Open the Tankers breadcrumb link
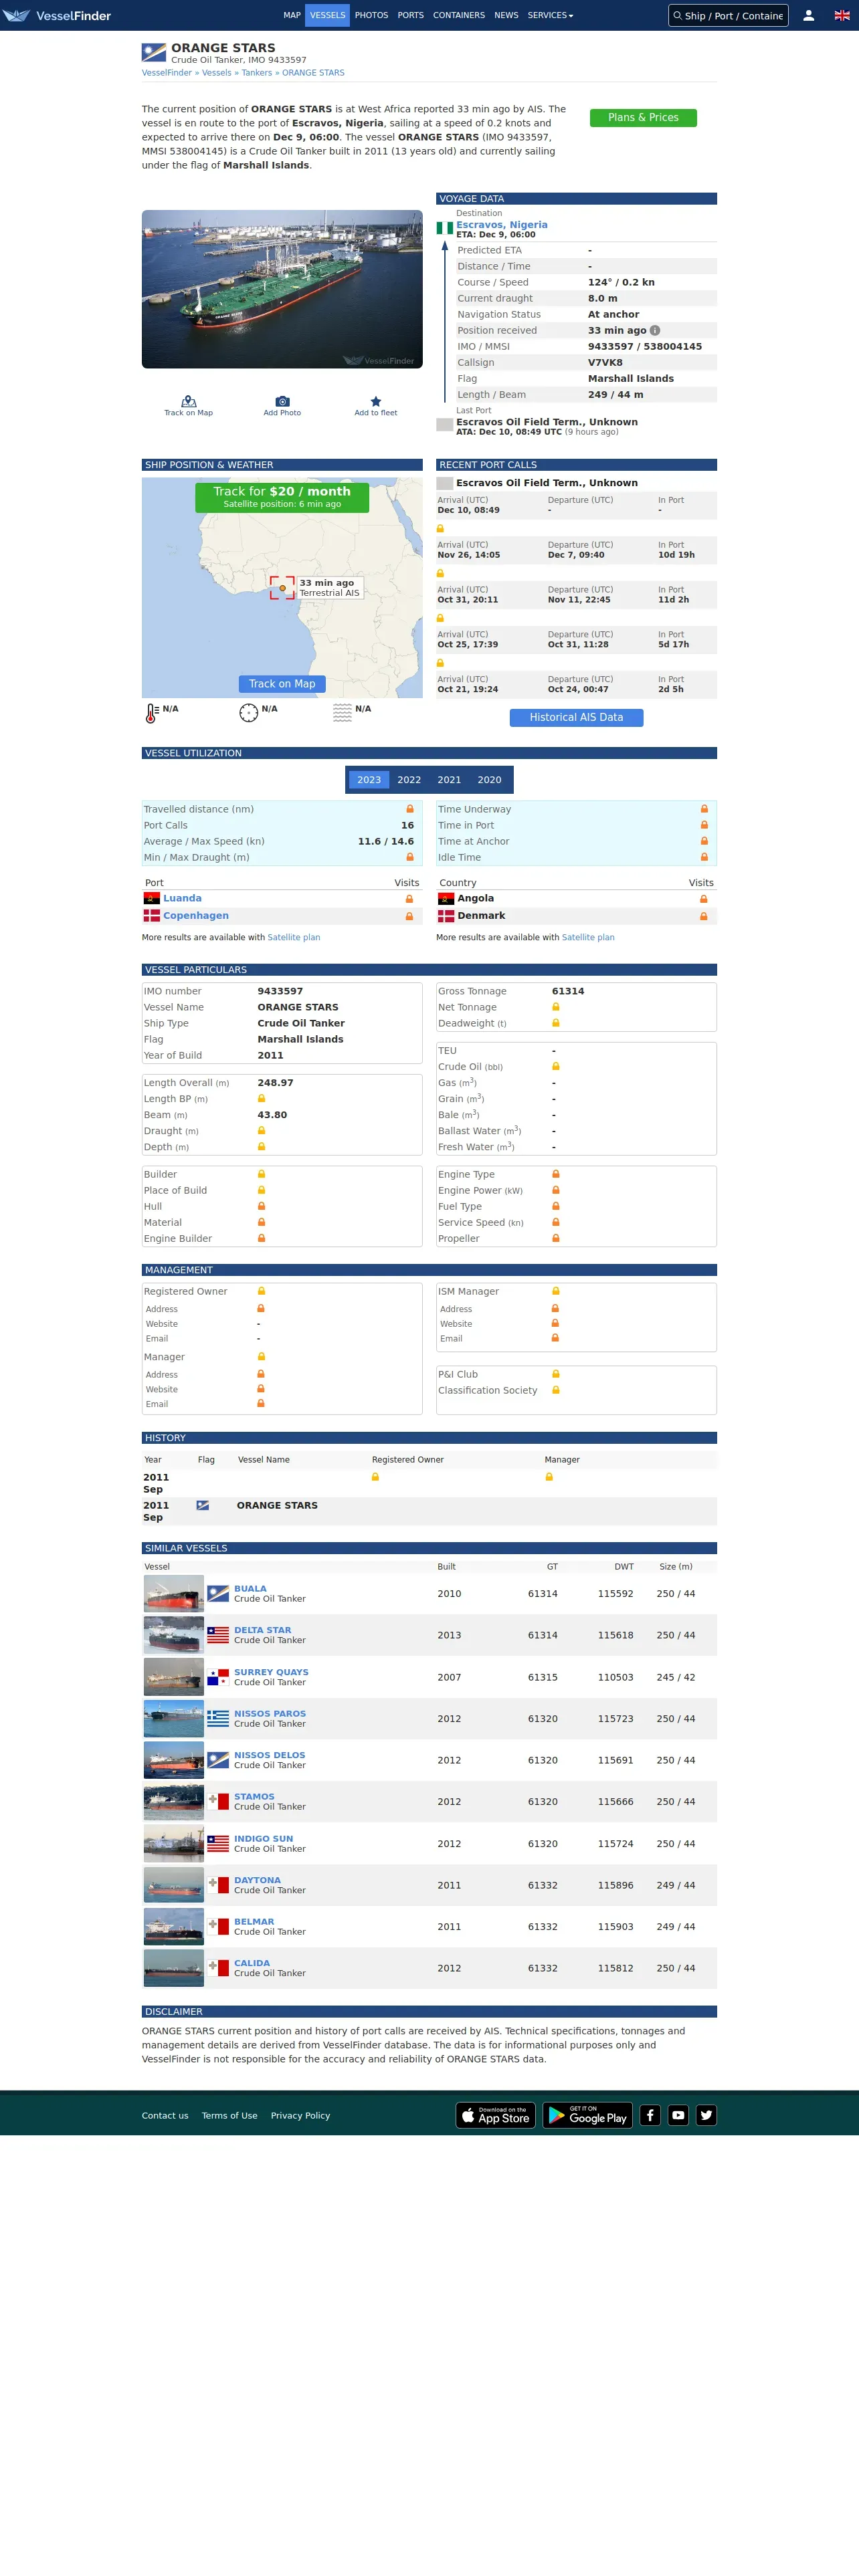This screenshot has height=2576, width=859. pos(257,73)
